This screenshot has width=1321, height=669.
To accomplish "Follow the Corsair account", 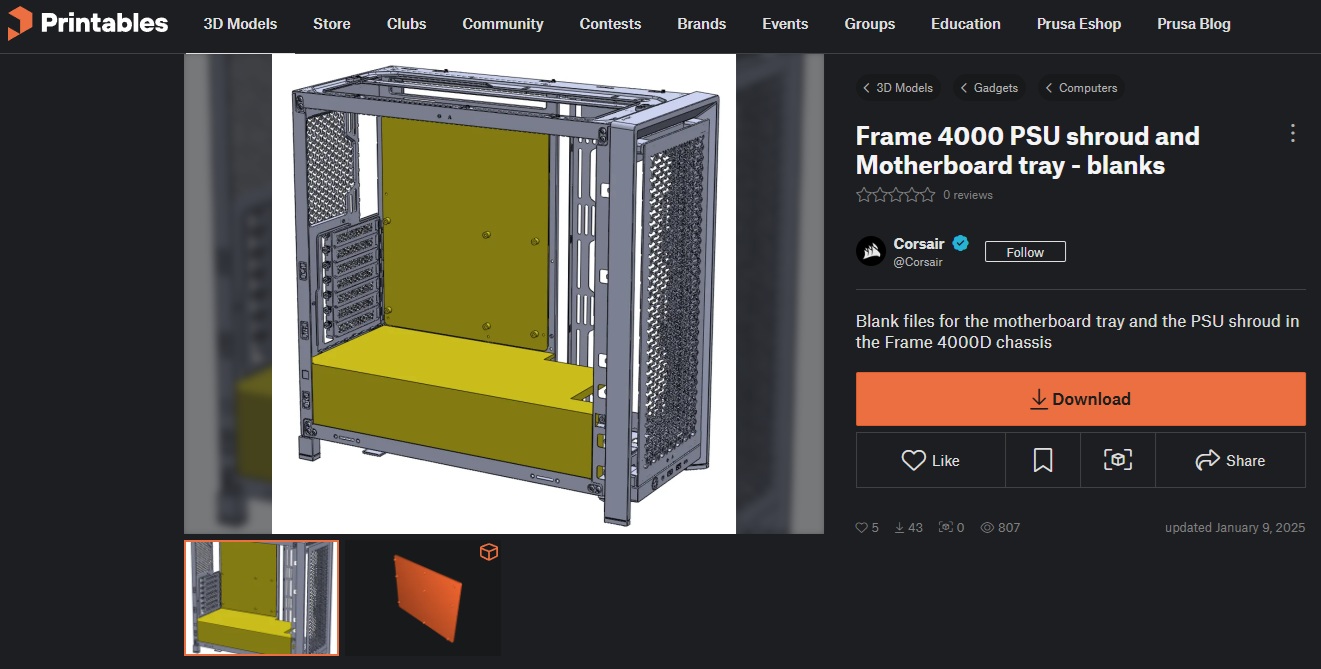I will 1025,252.
